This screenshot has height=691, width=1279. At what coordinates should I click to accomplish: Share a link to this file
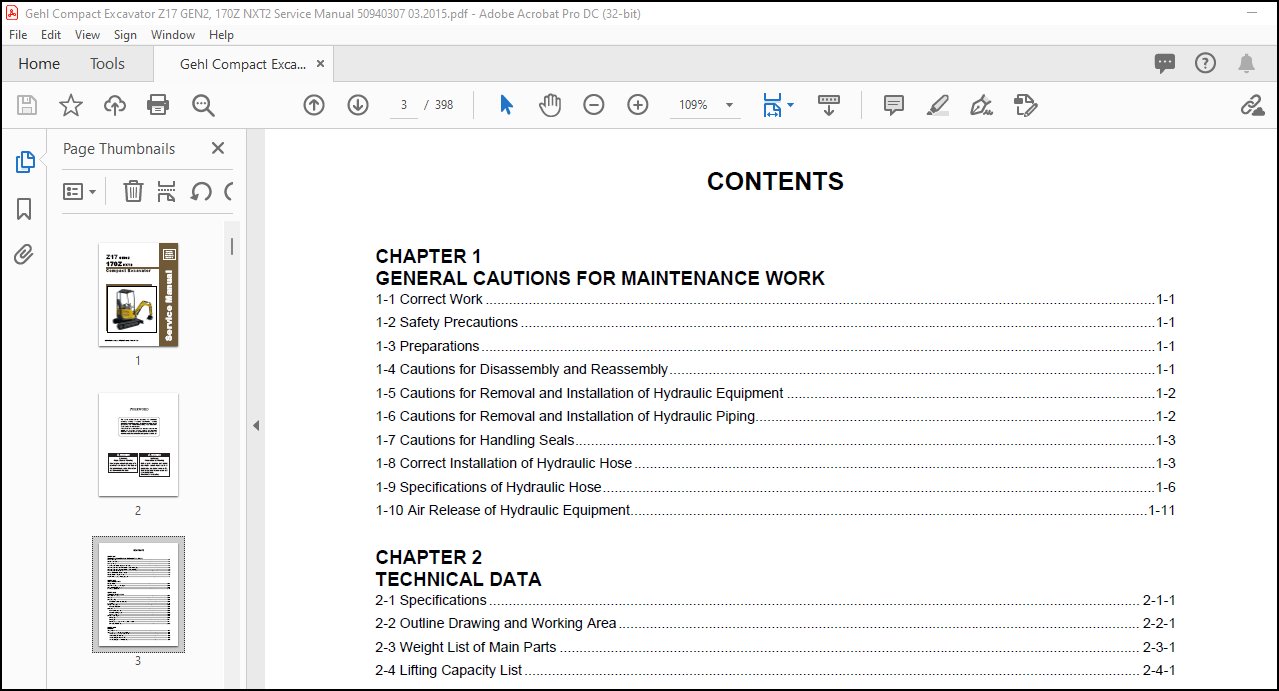1252,105
